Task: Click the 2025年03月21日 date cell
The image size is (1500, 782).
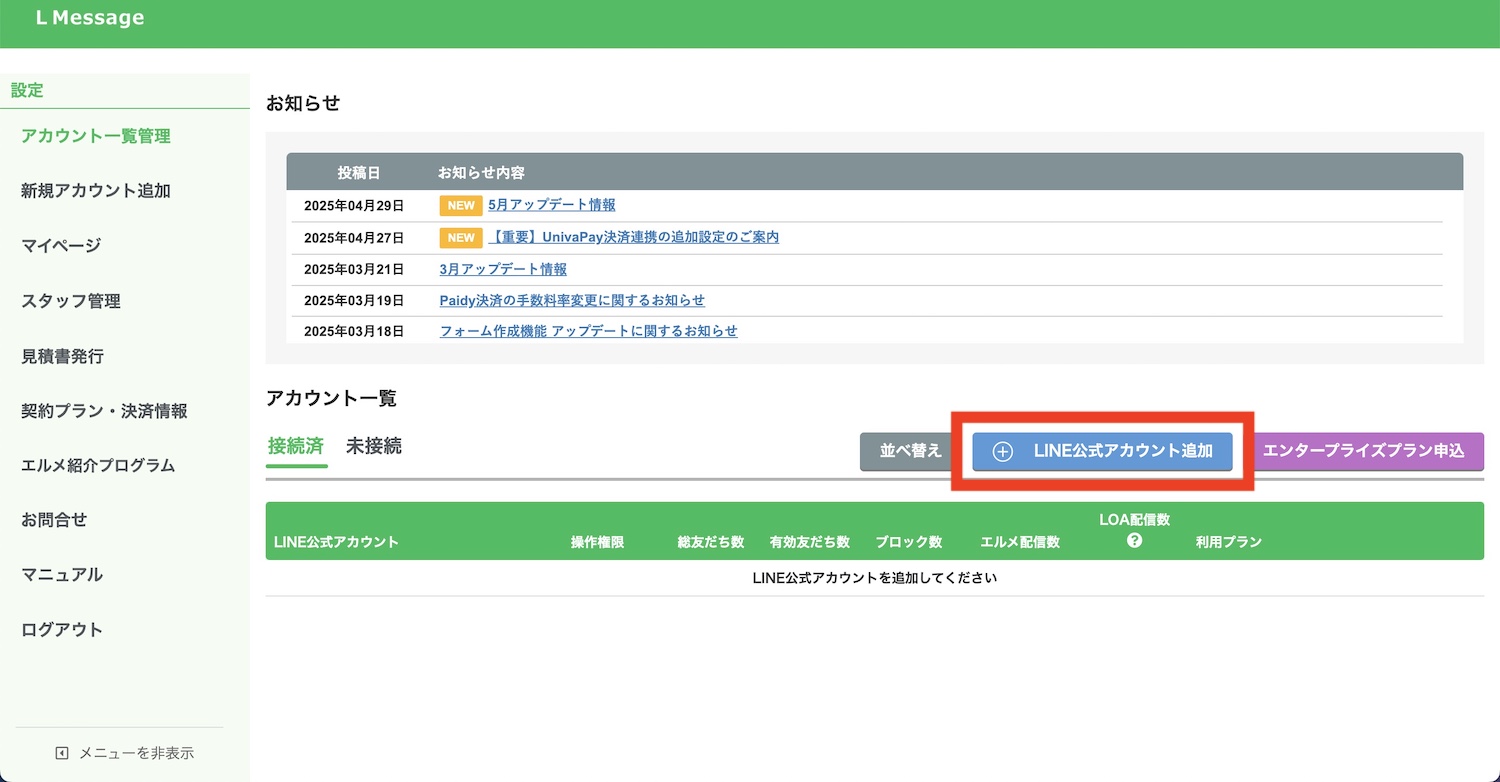Action: (354, 269)
